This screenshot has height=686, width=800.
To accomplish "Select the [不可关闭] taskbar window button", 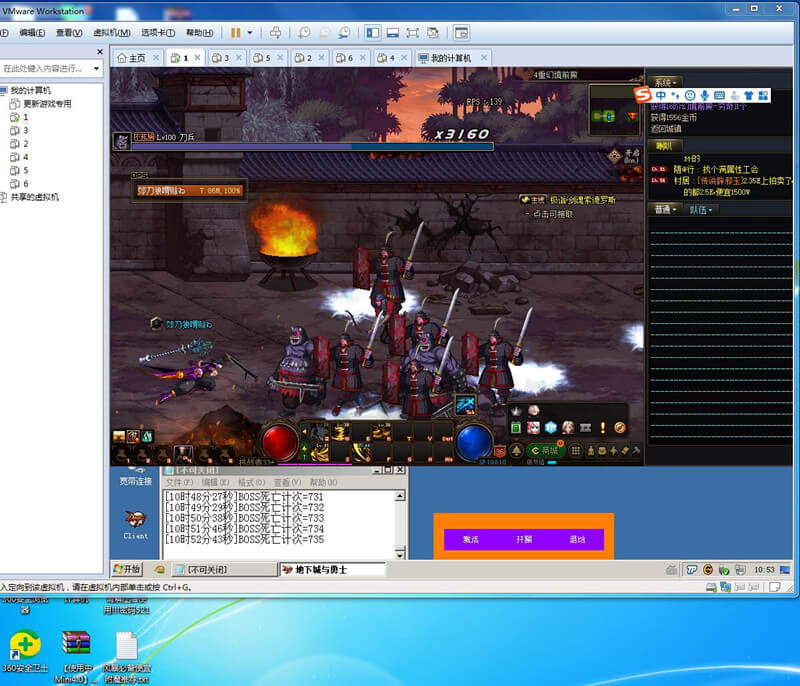I will pyautogui.click(x=223, y=569).
